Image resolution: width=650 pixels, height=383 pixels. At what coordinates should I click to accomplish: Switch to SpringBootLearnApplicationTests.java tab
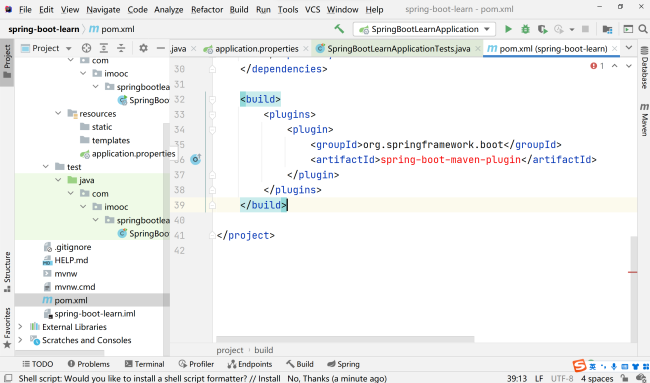point(398,48)
